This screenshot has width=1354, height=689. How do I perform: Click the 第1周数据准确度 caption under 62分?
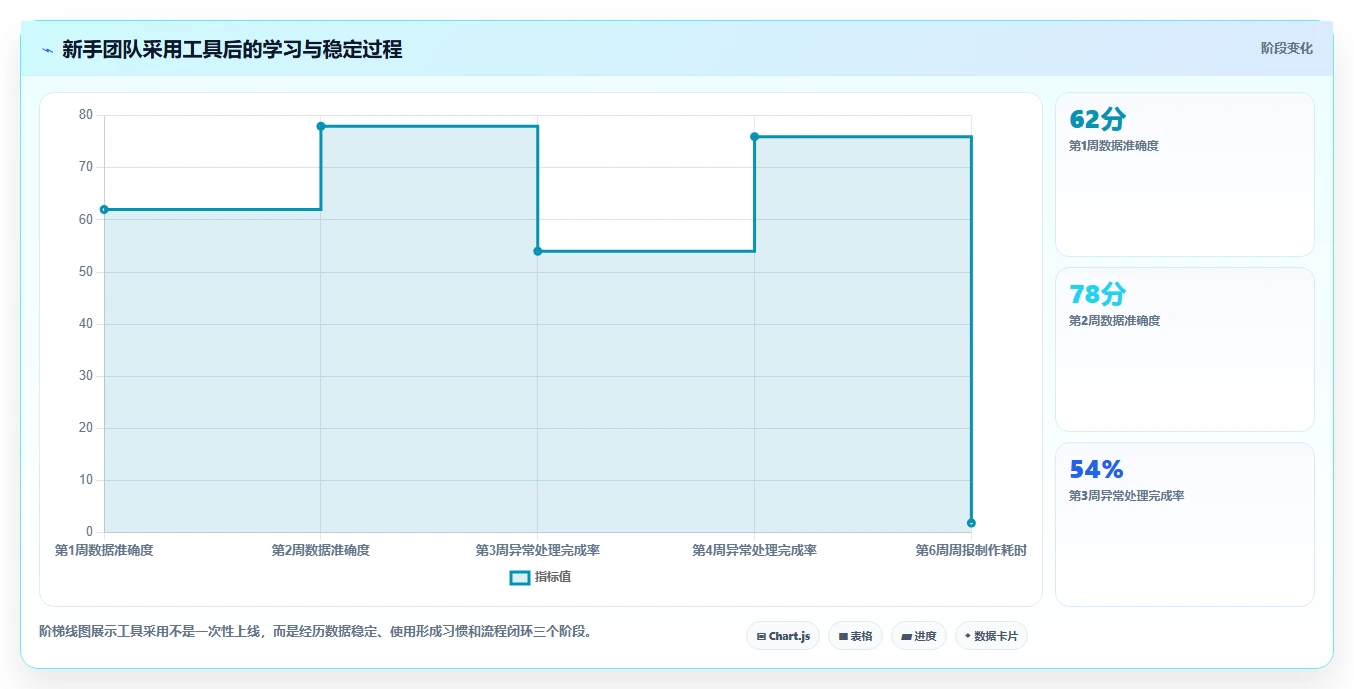pyautogui.click(x=1114, y=146)
